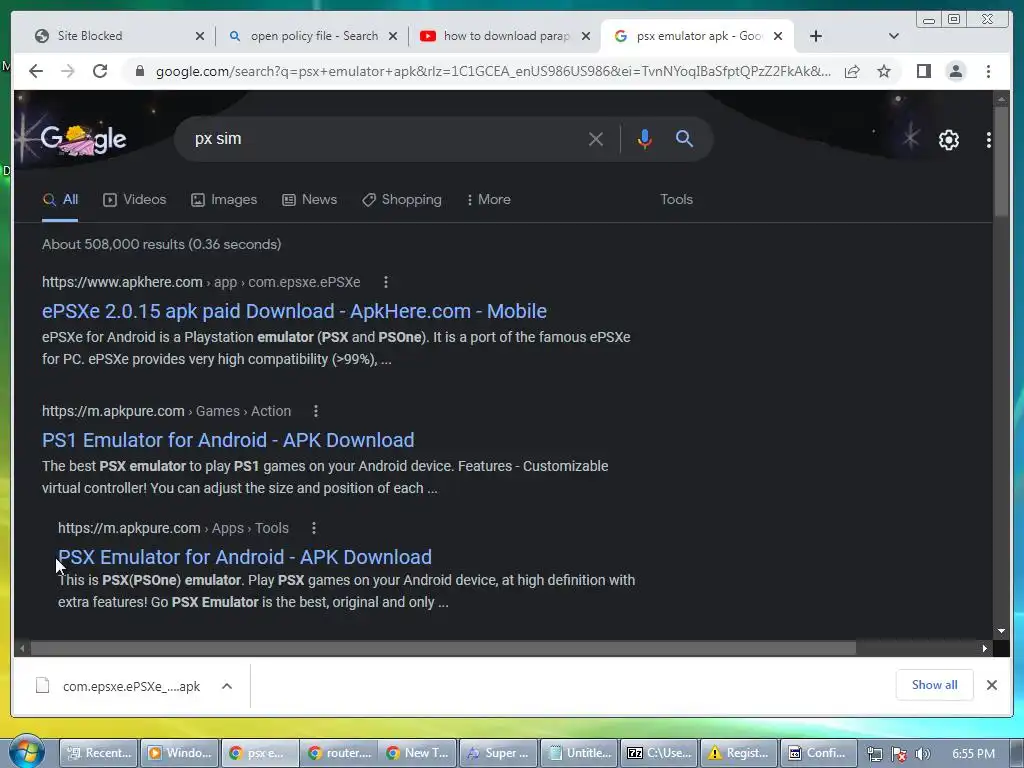Viewport: 1024px width, 768px height.
Task: Open the Recent taskbar item
Action: coord(99,753)
